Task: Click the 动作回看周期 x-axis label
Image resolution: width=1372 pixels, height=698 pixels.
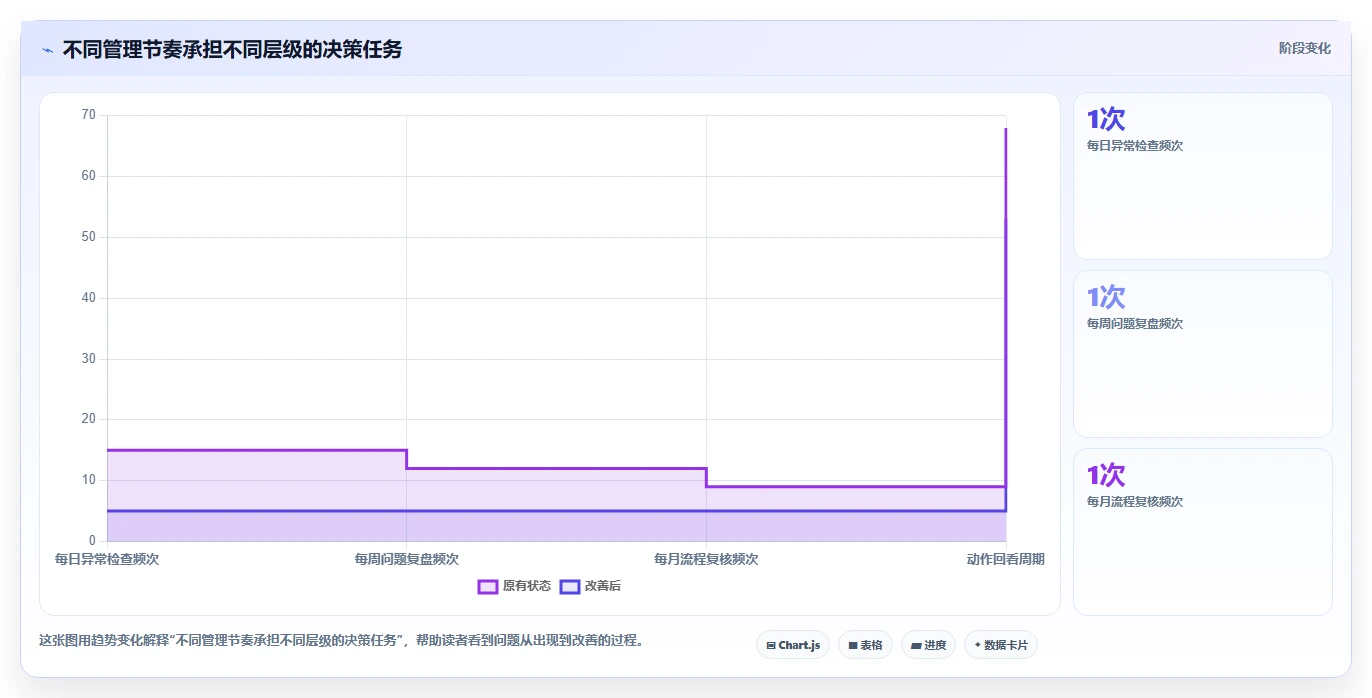Action: point(1005,559)
